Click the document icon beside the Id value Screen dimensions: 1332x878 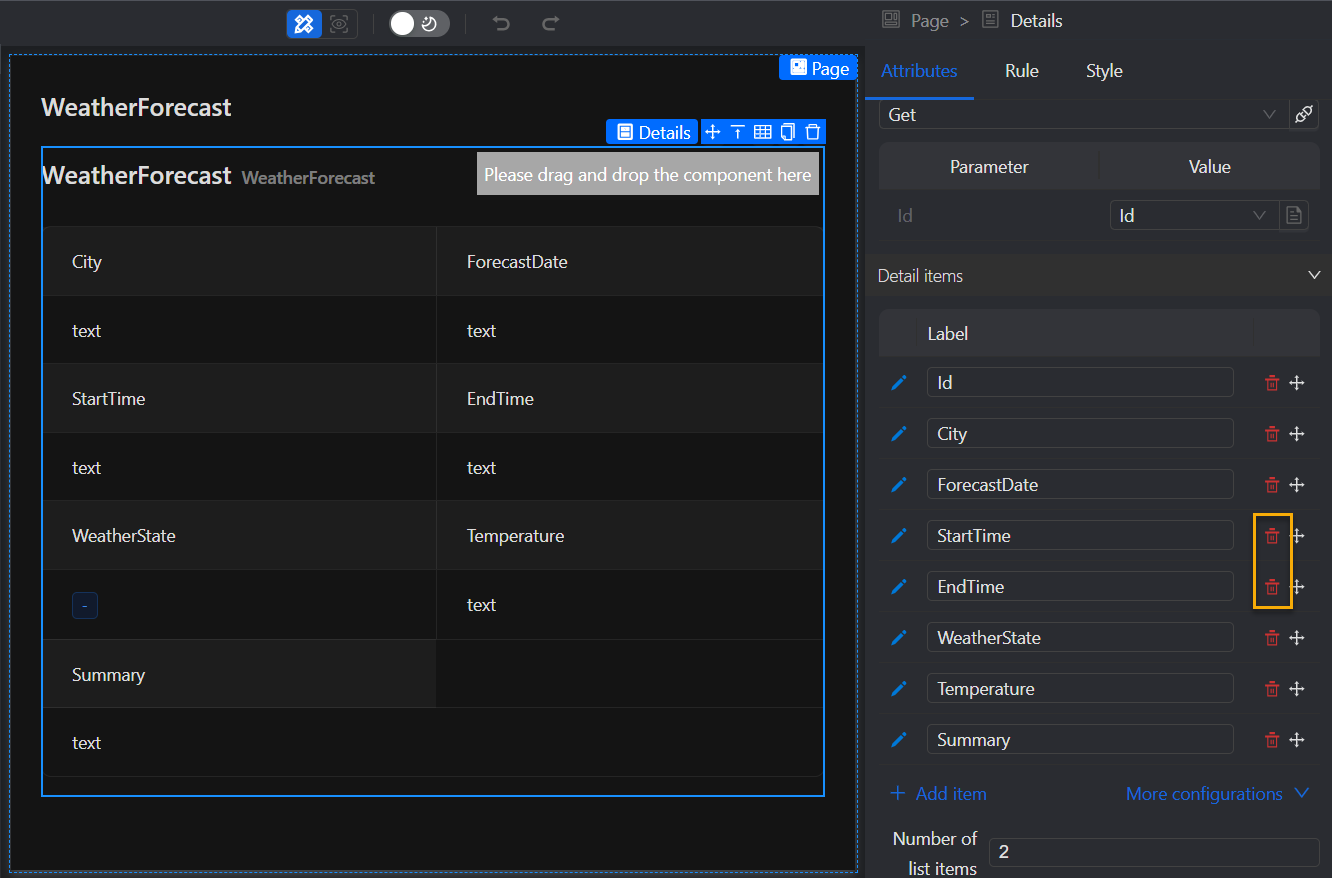point(1294,215)
